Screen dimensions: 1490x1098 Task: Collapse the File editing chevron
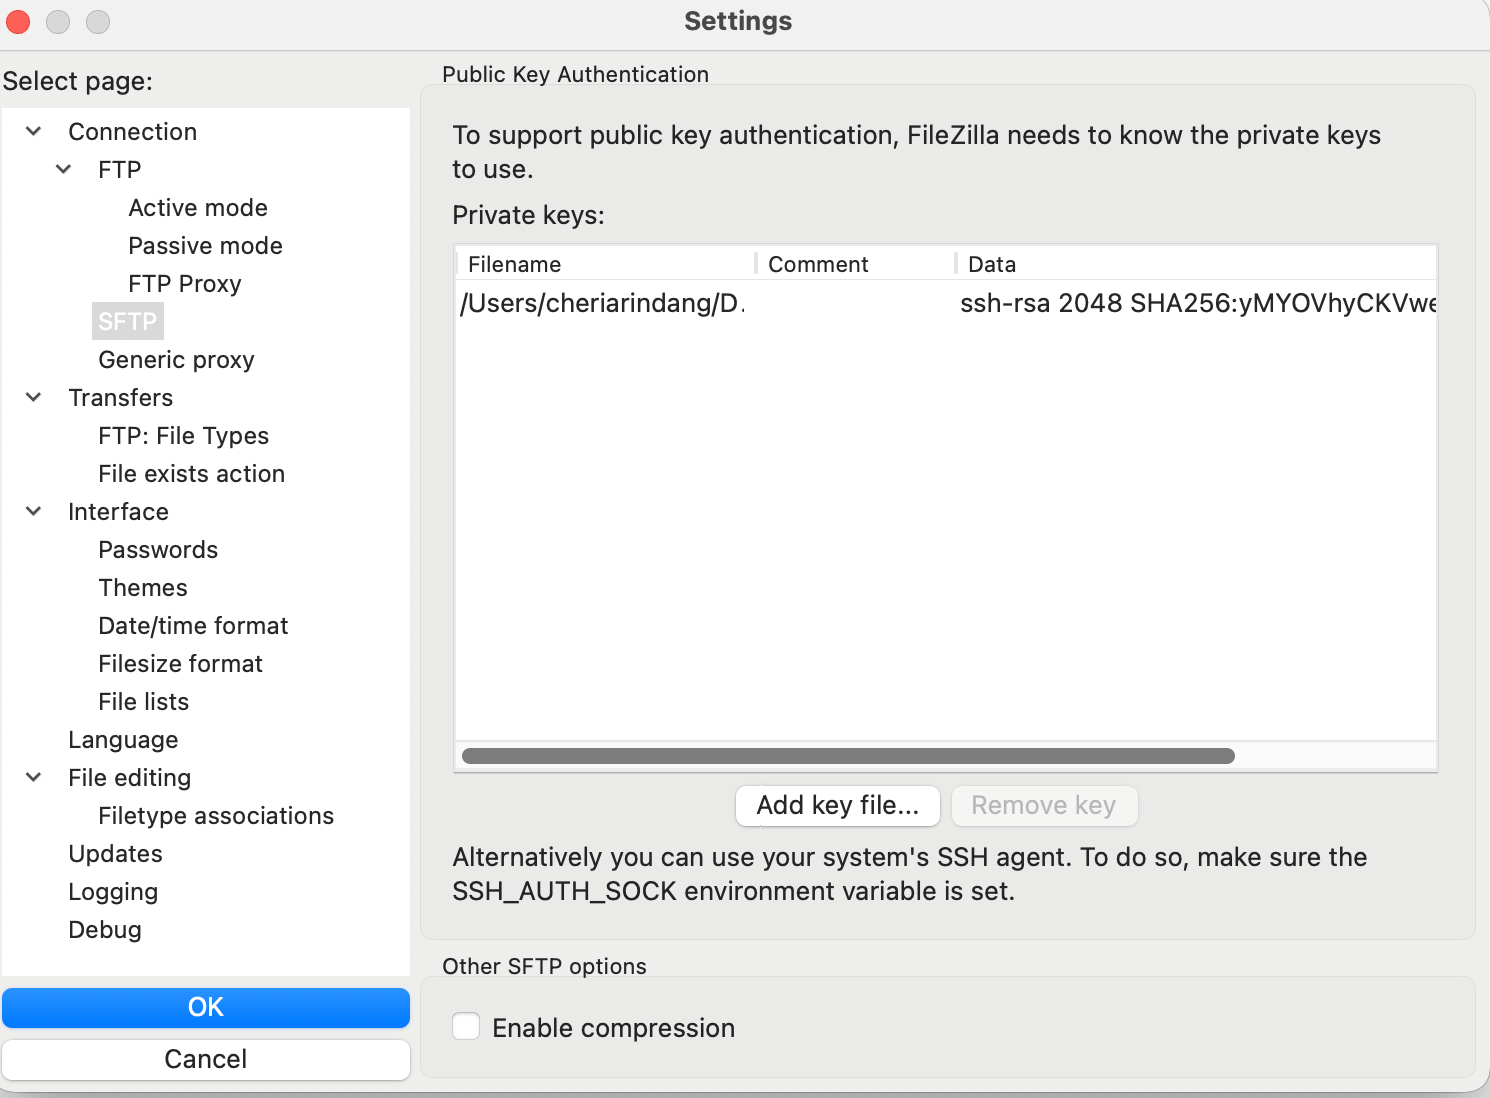(34, 778)
